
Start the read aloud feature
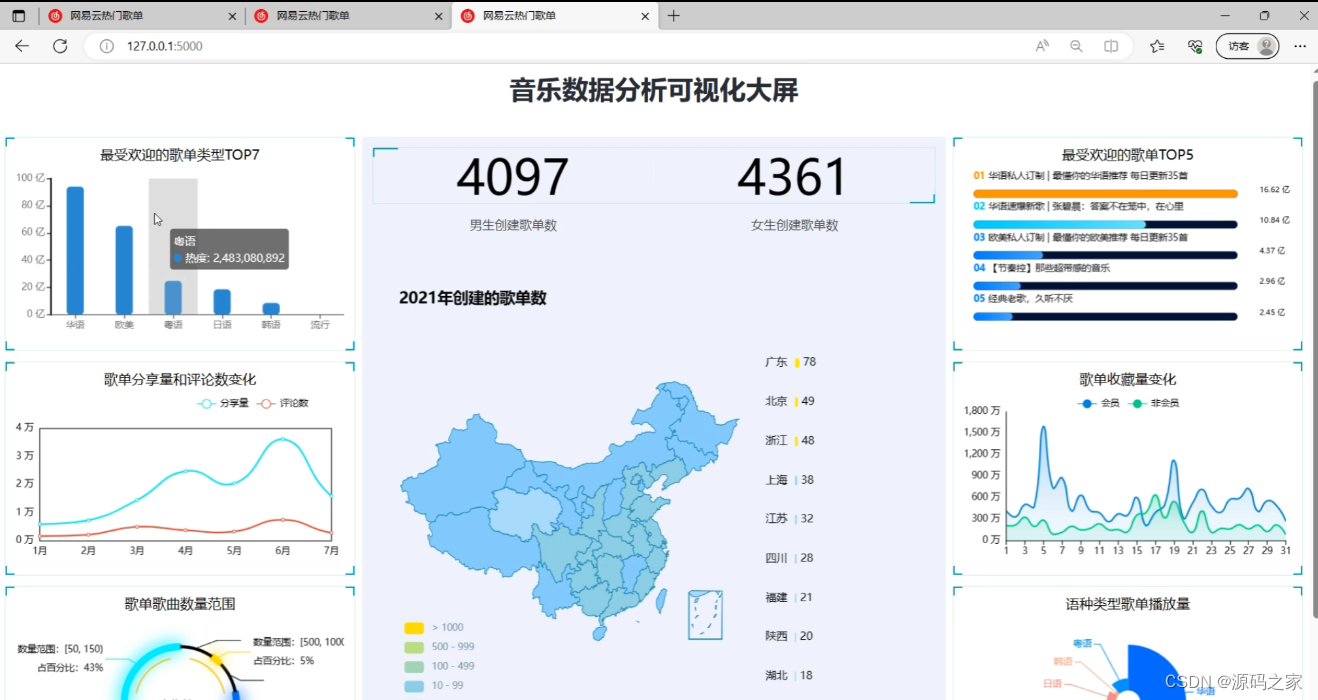(1042, 46)
